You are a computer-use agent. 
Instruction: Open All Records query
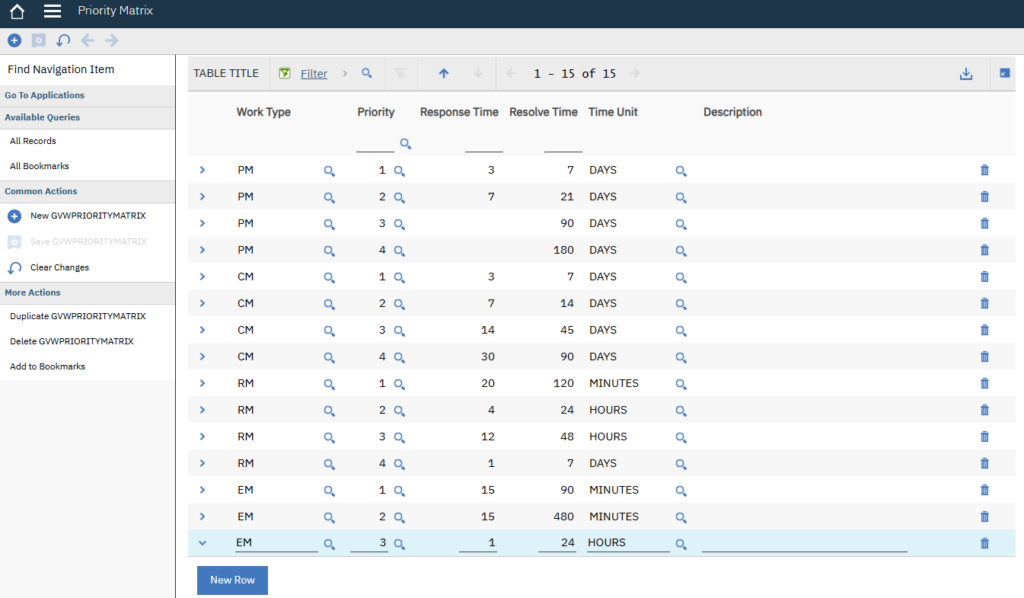point(33,141)
